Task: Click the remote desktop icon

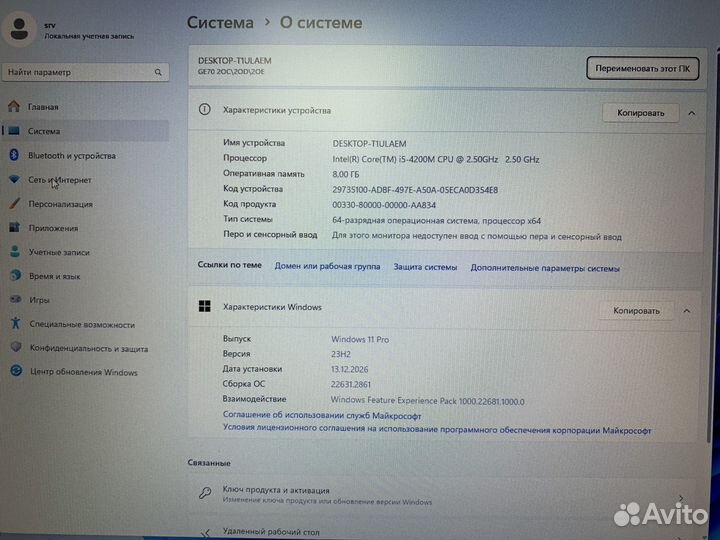Action: pos(205,533)
